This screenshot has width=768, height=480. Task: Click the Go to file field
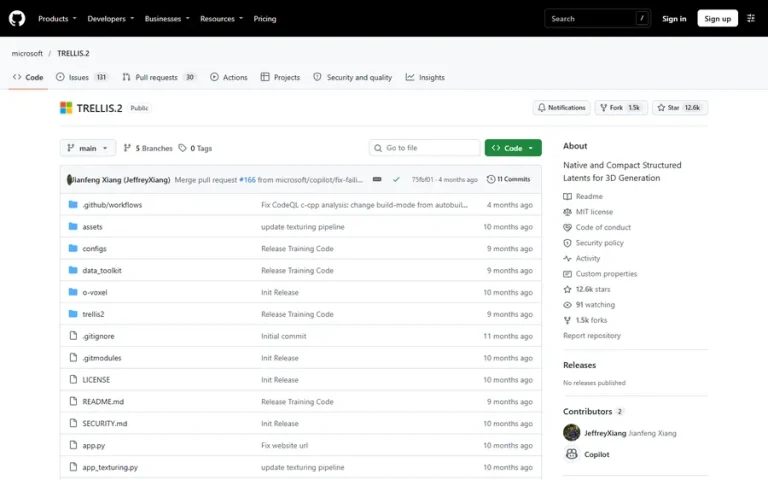[424, 148]
